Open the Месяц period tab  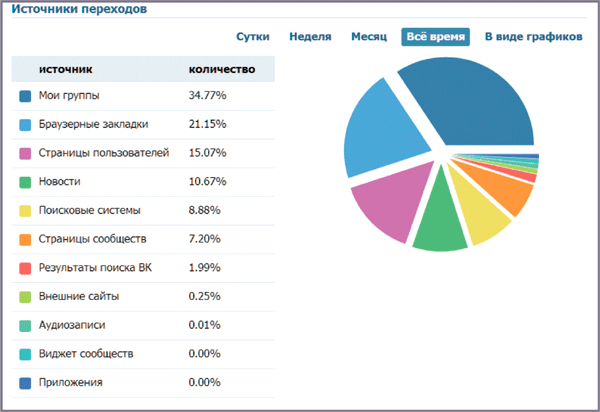point(369,37)
